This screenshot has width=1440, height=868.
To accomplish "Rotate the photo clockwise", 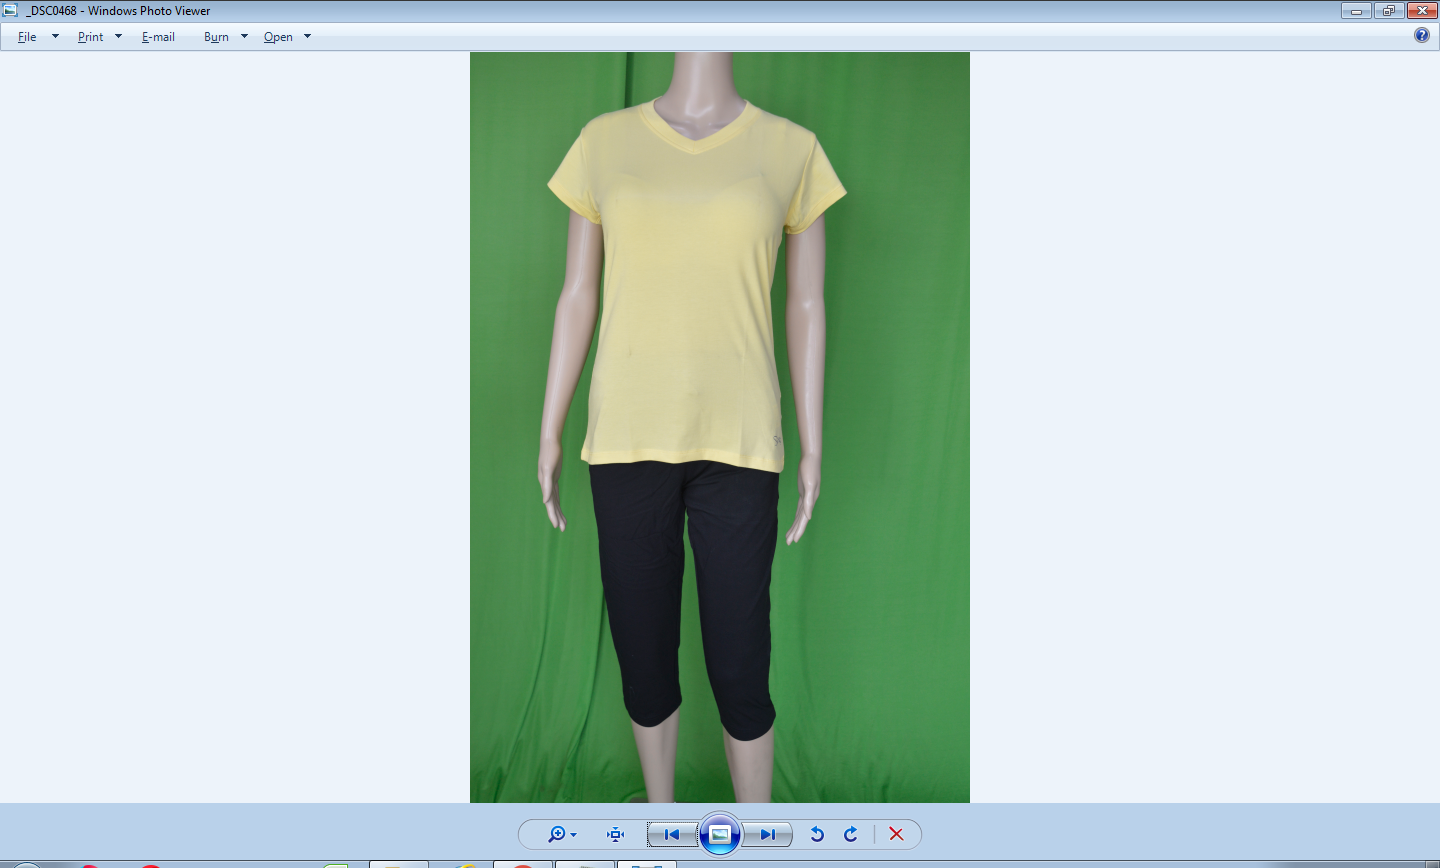I will pyautogui.click(x=851, y=834).
